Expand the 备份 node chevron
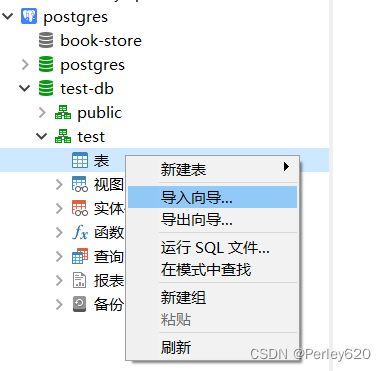 (x=59, y=304)
